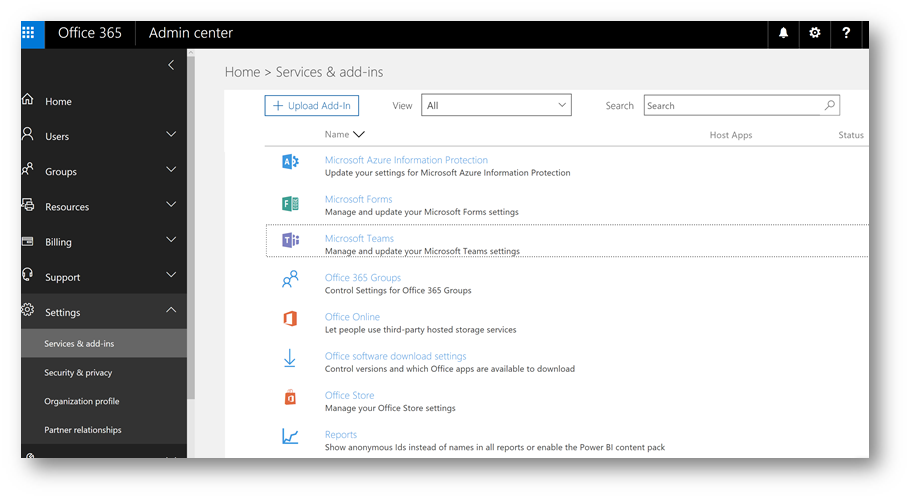The image size is (911, 500).
Task: Click the Home house icon in sidebar
Action: tap(27, 99)
